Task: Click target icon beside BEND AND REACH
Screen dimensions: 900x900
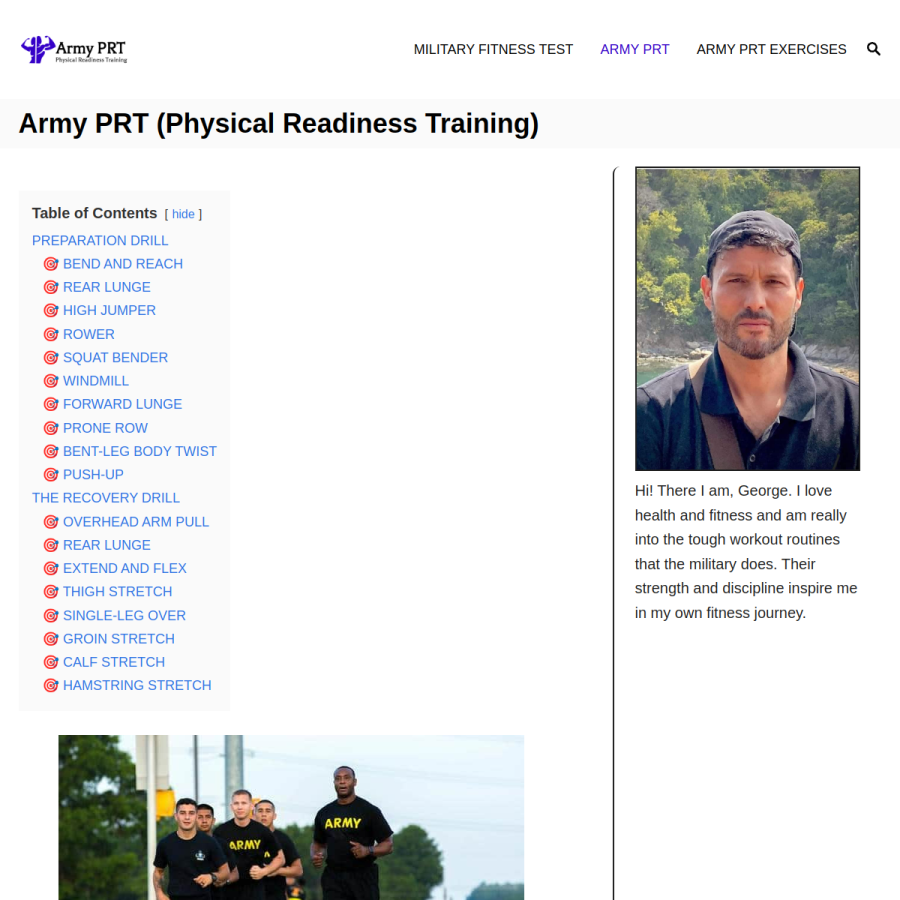Action: (x=51, y=263)
